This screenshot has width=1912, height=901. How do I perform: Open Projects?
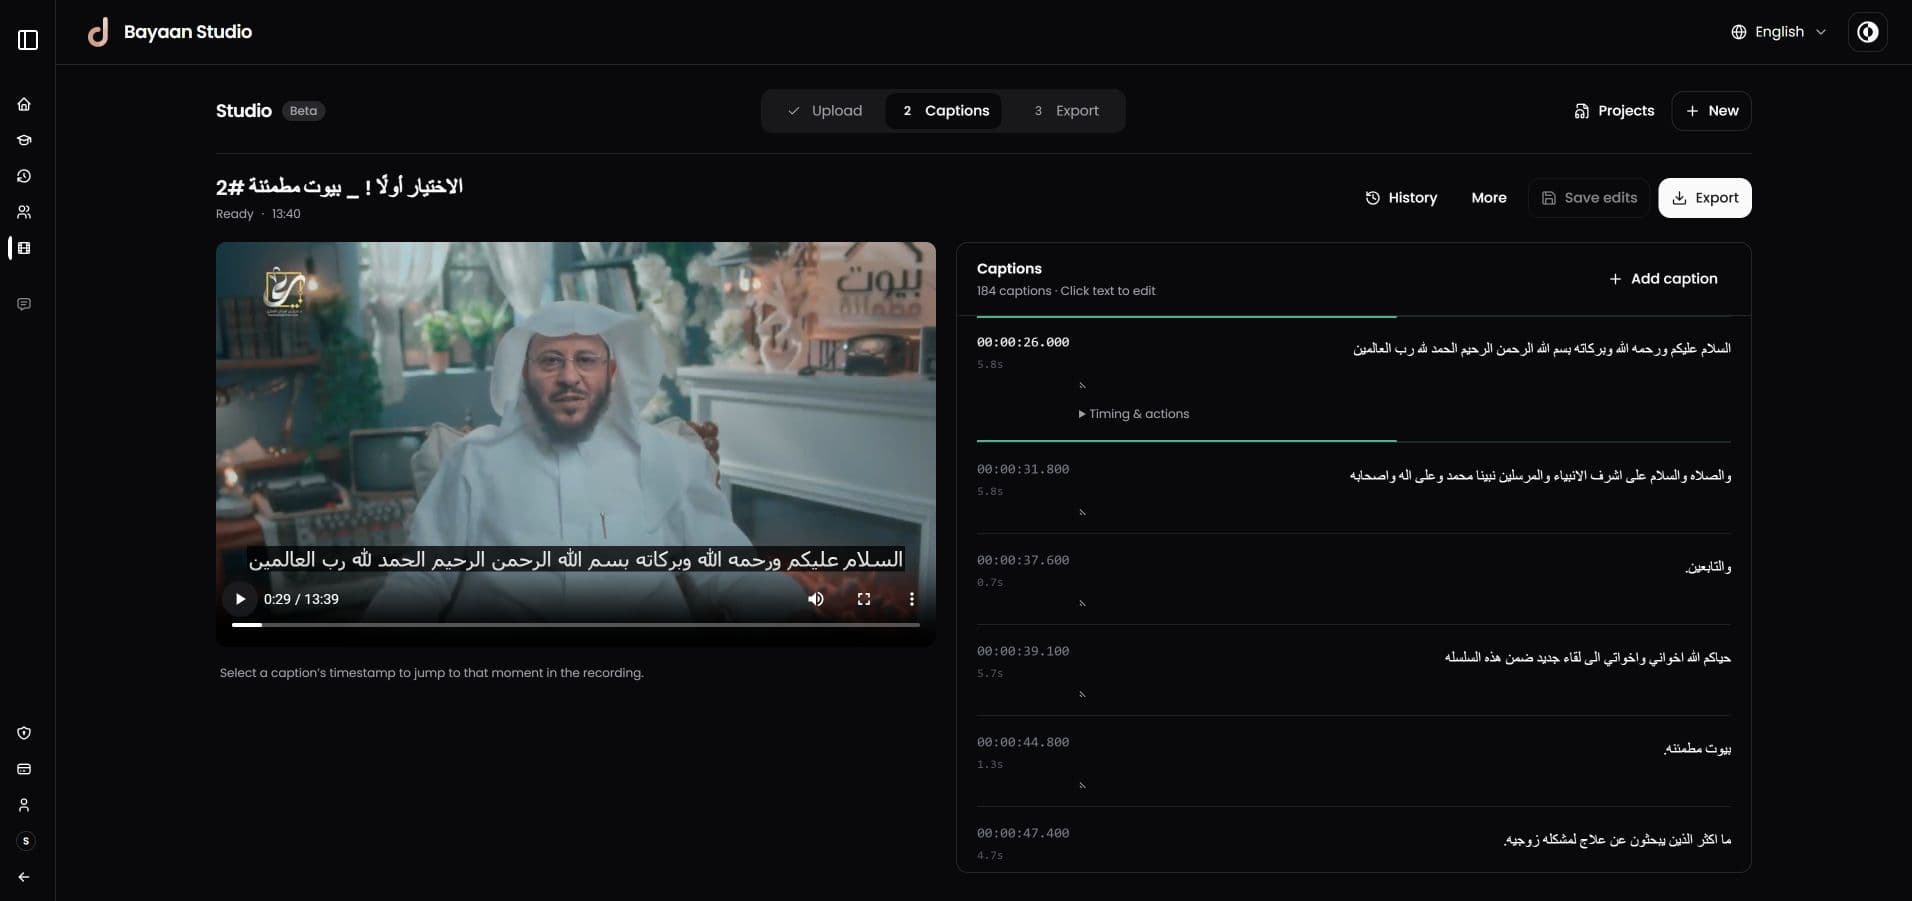point(1614,111)
